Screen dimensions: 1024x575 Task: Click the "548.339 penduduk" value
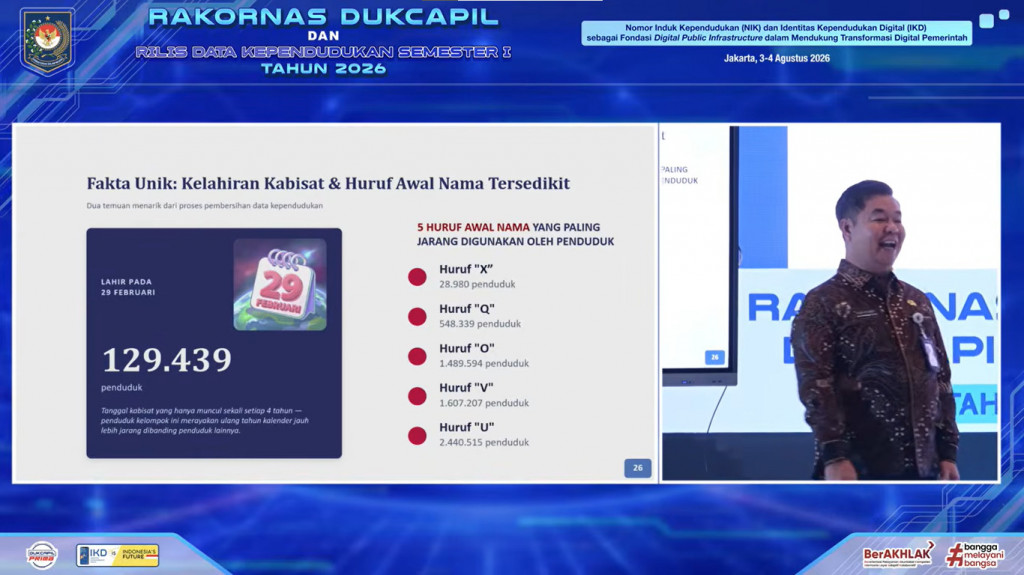480,323
